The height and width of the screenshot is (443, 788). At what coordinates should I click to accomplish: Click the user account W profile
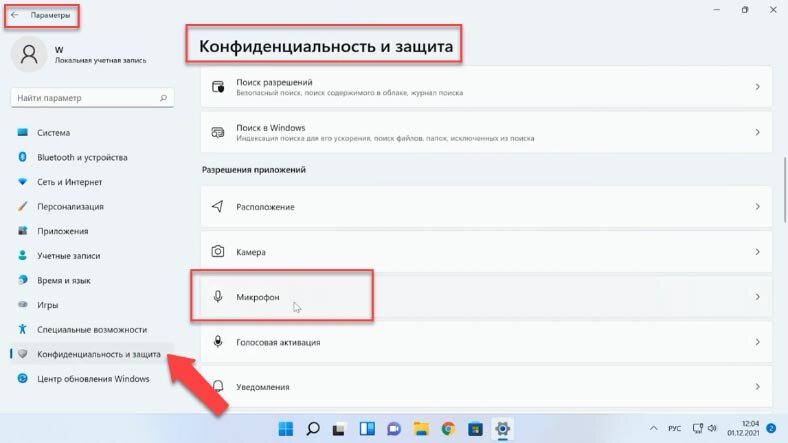[79, 54]
